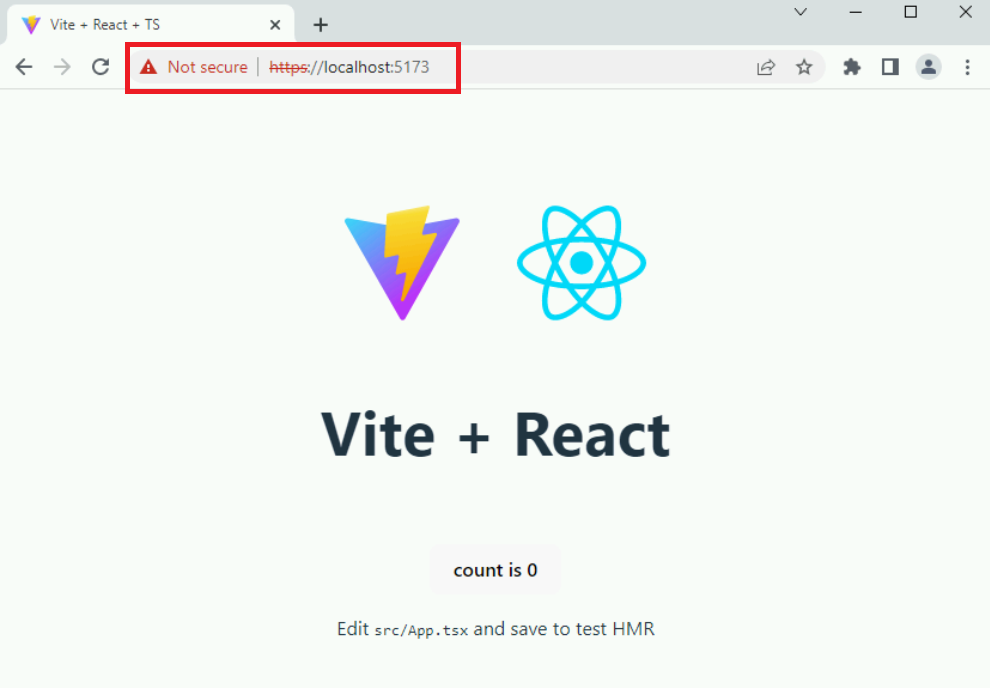Open the user profile avatar
990x688 pixels.
[929, 67]
